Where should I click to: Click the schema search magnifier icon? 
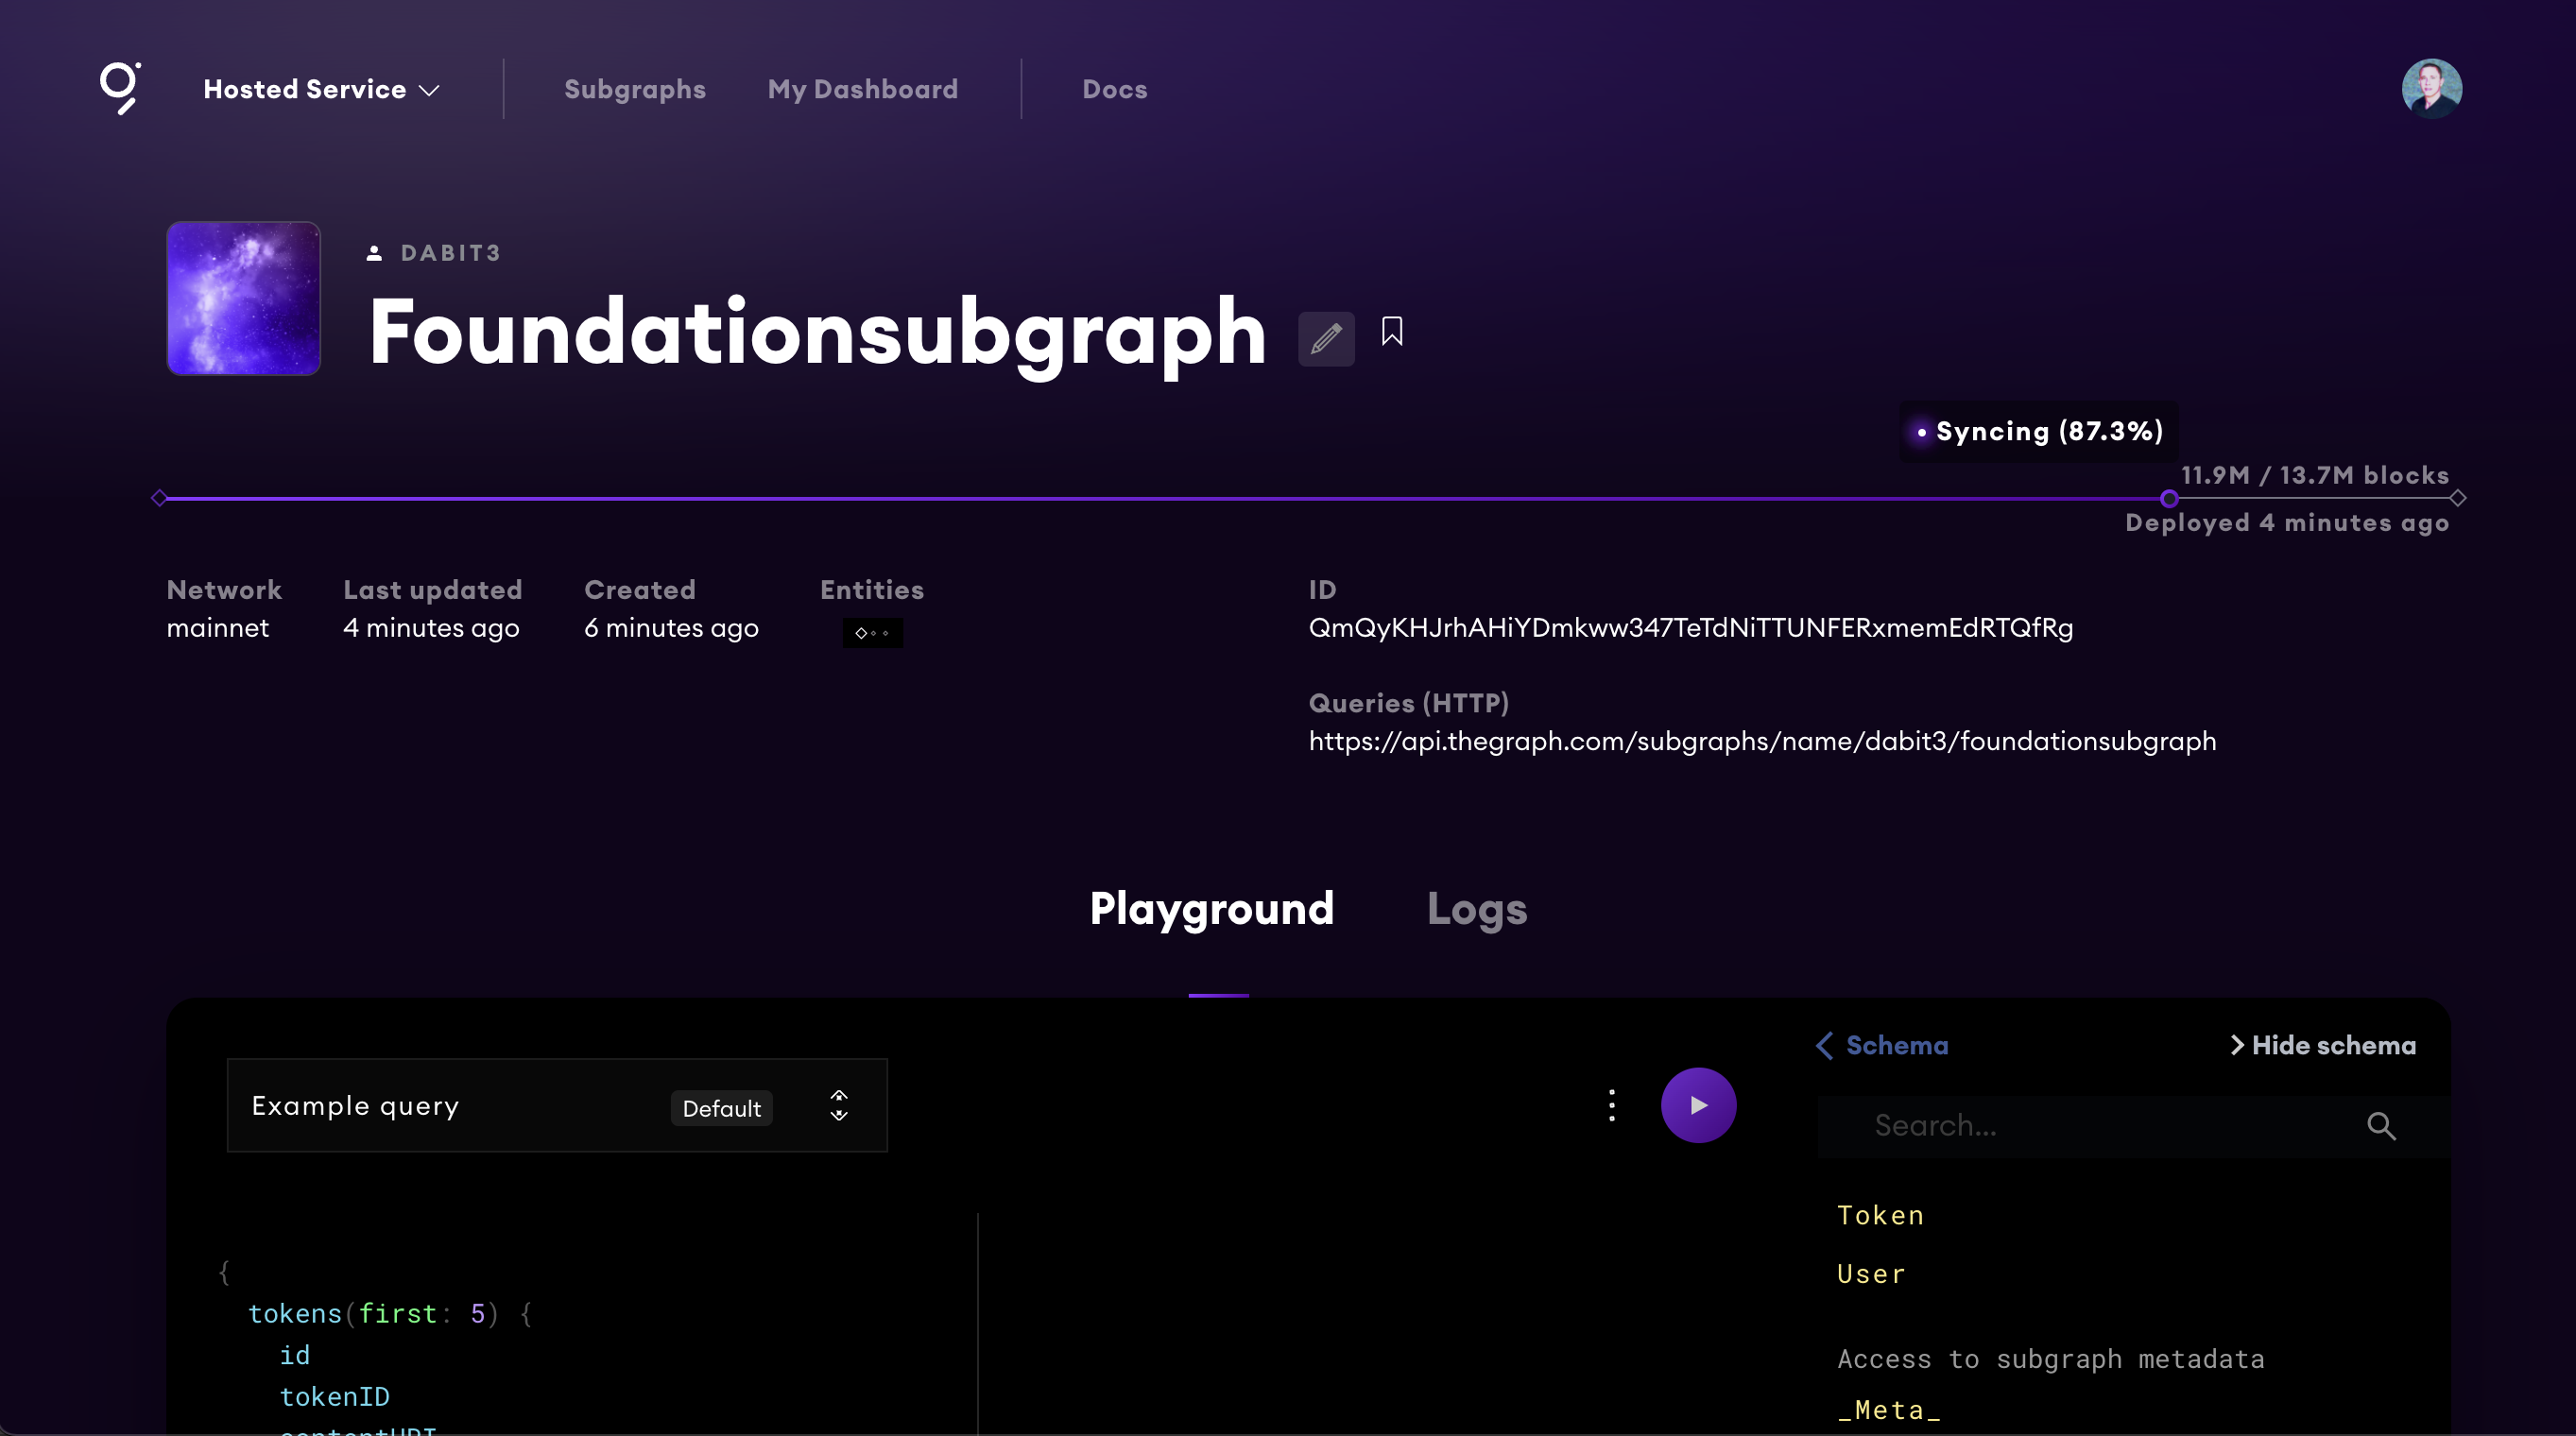click(2381, 1126)
